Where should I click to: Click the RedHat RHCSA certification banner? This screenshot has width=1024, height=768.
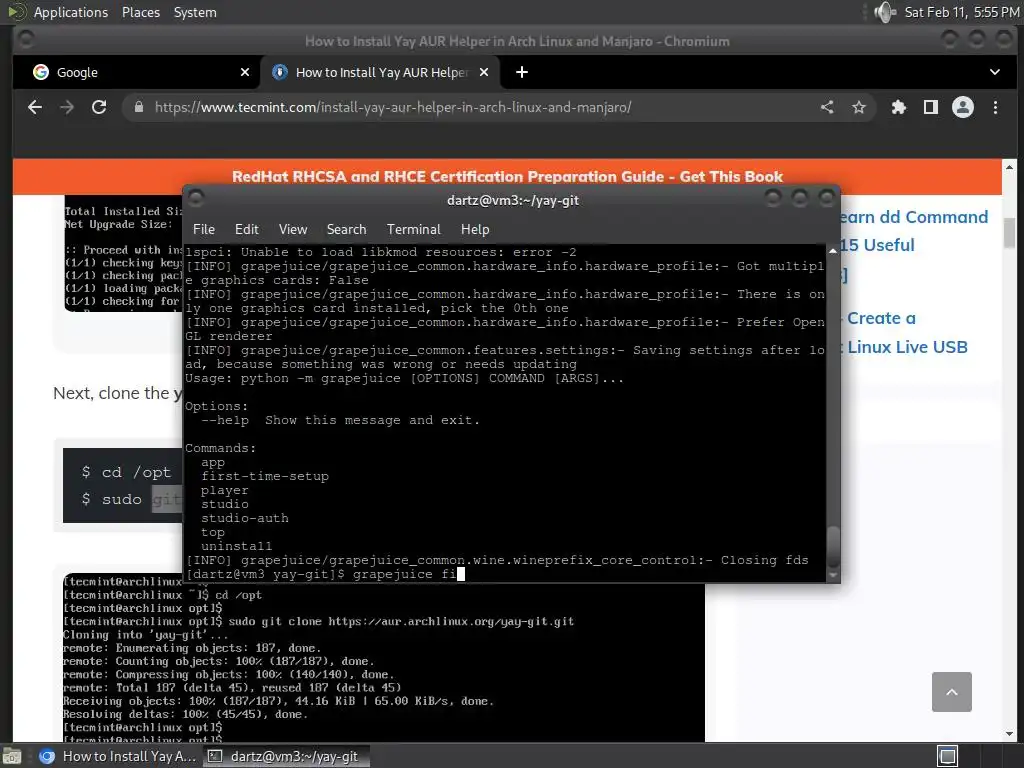[x=507, y=176]
